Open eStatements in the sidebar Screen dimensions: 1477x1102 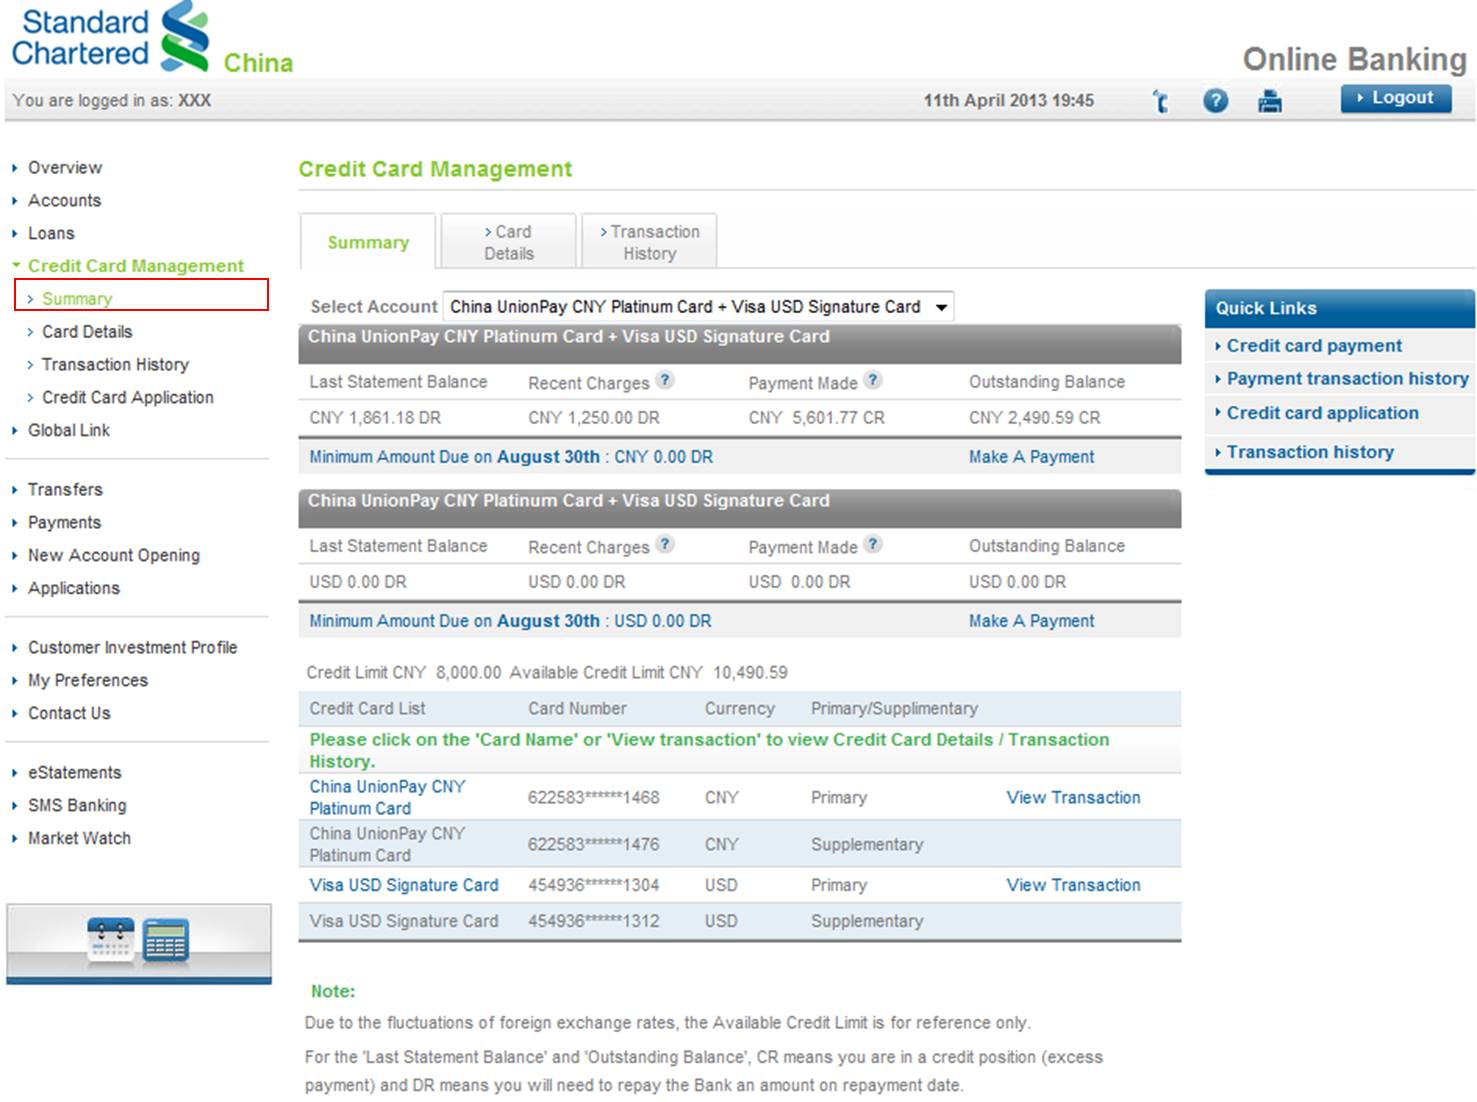click(74, 772)
